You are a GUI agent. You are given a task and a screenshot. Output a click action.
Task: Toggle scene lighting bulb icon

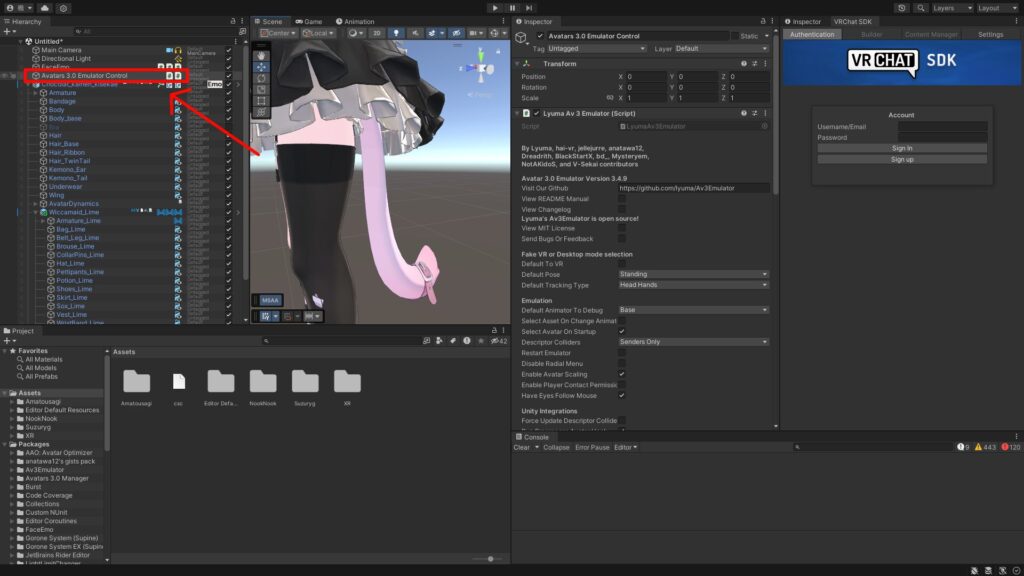coord(395,33)
